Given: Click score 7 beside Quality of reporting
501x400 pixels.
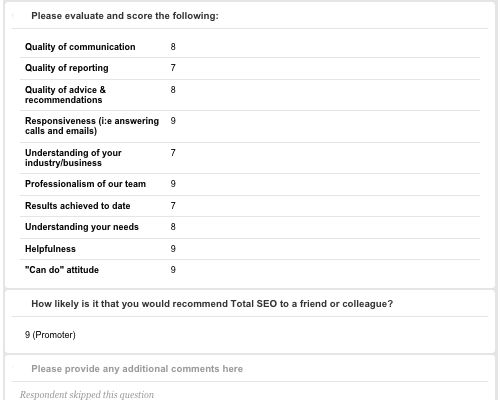Looking at the screenshot, I should [x=173, y=68].
